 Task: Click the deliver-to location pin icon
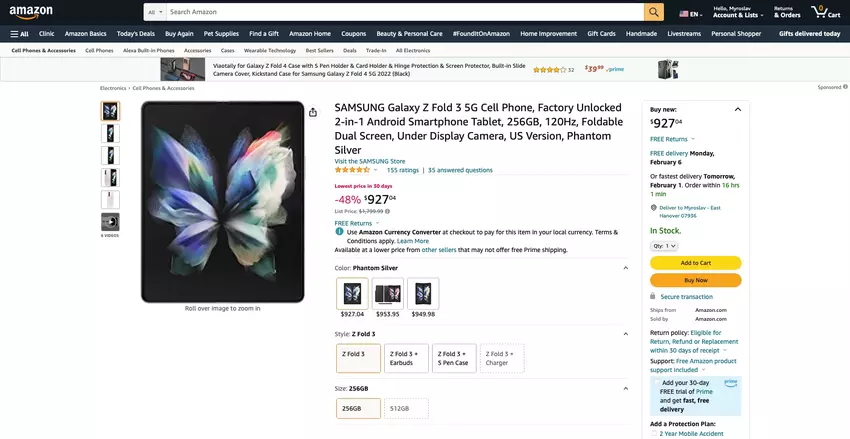coord(653,208)
